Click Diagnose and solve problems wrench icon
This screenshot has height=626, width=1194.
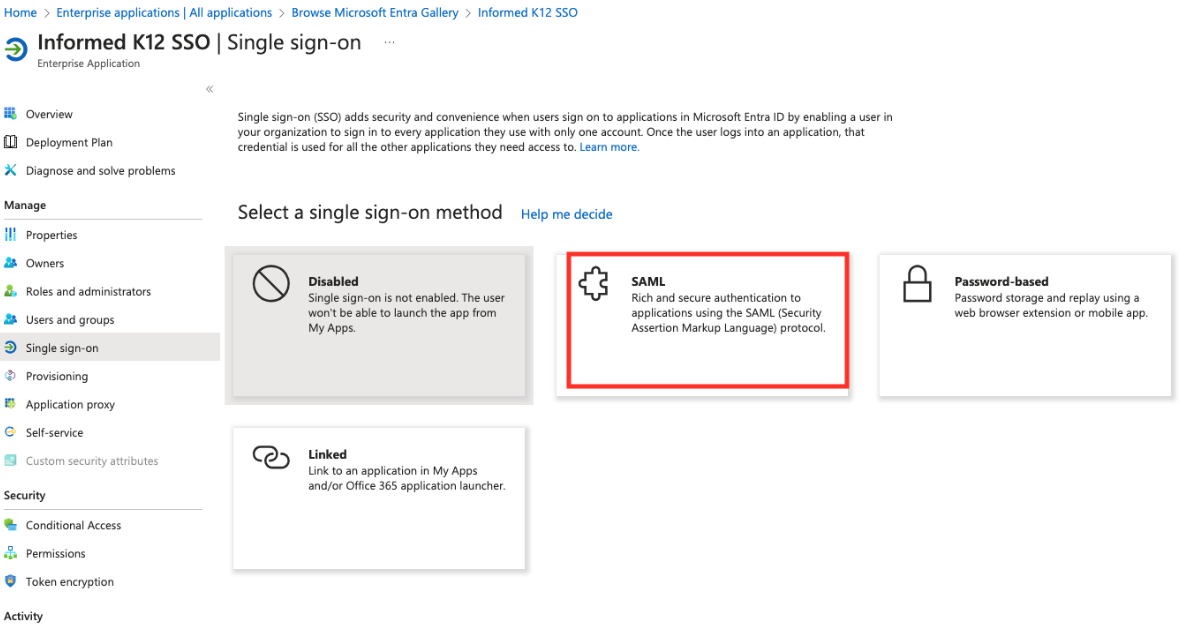(x=11, y=170)
